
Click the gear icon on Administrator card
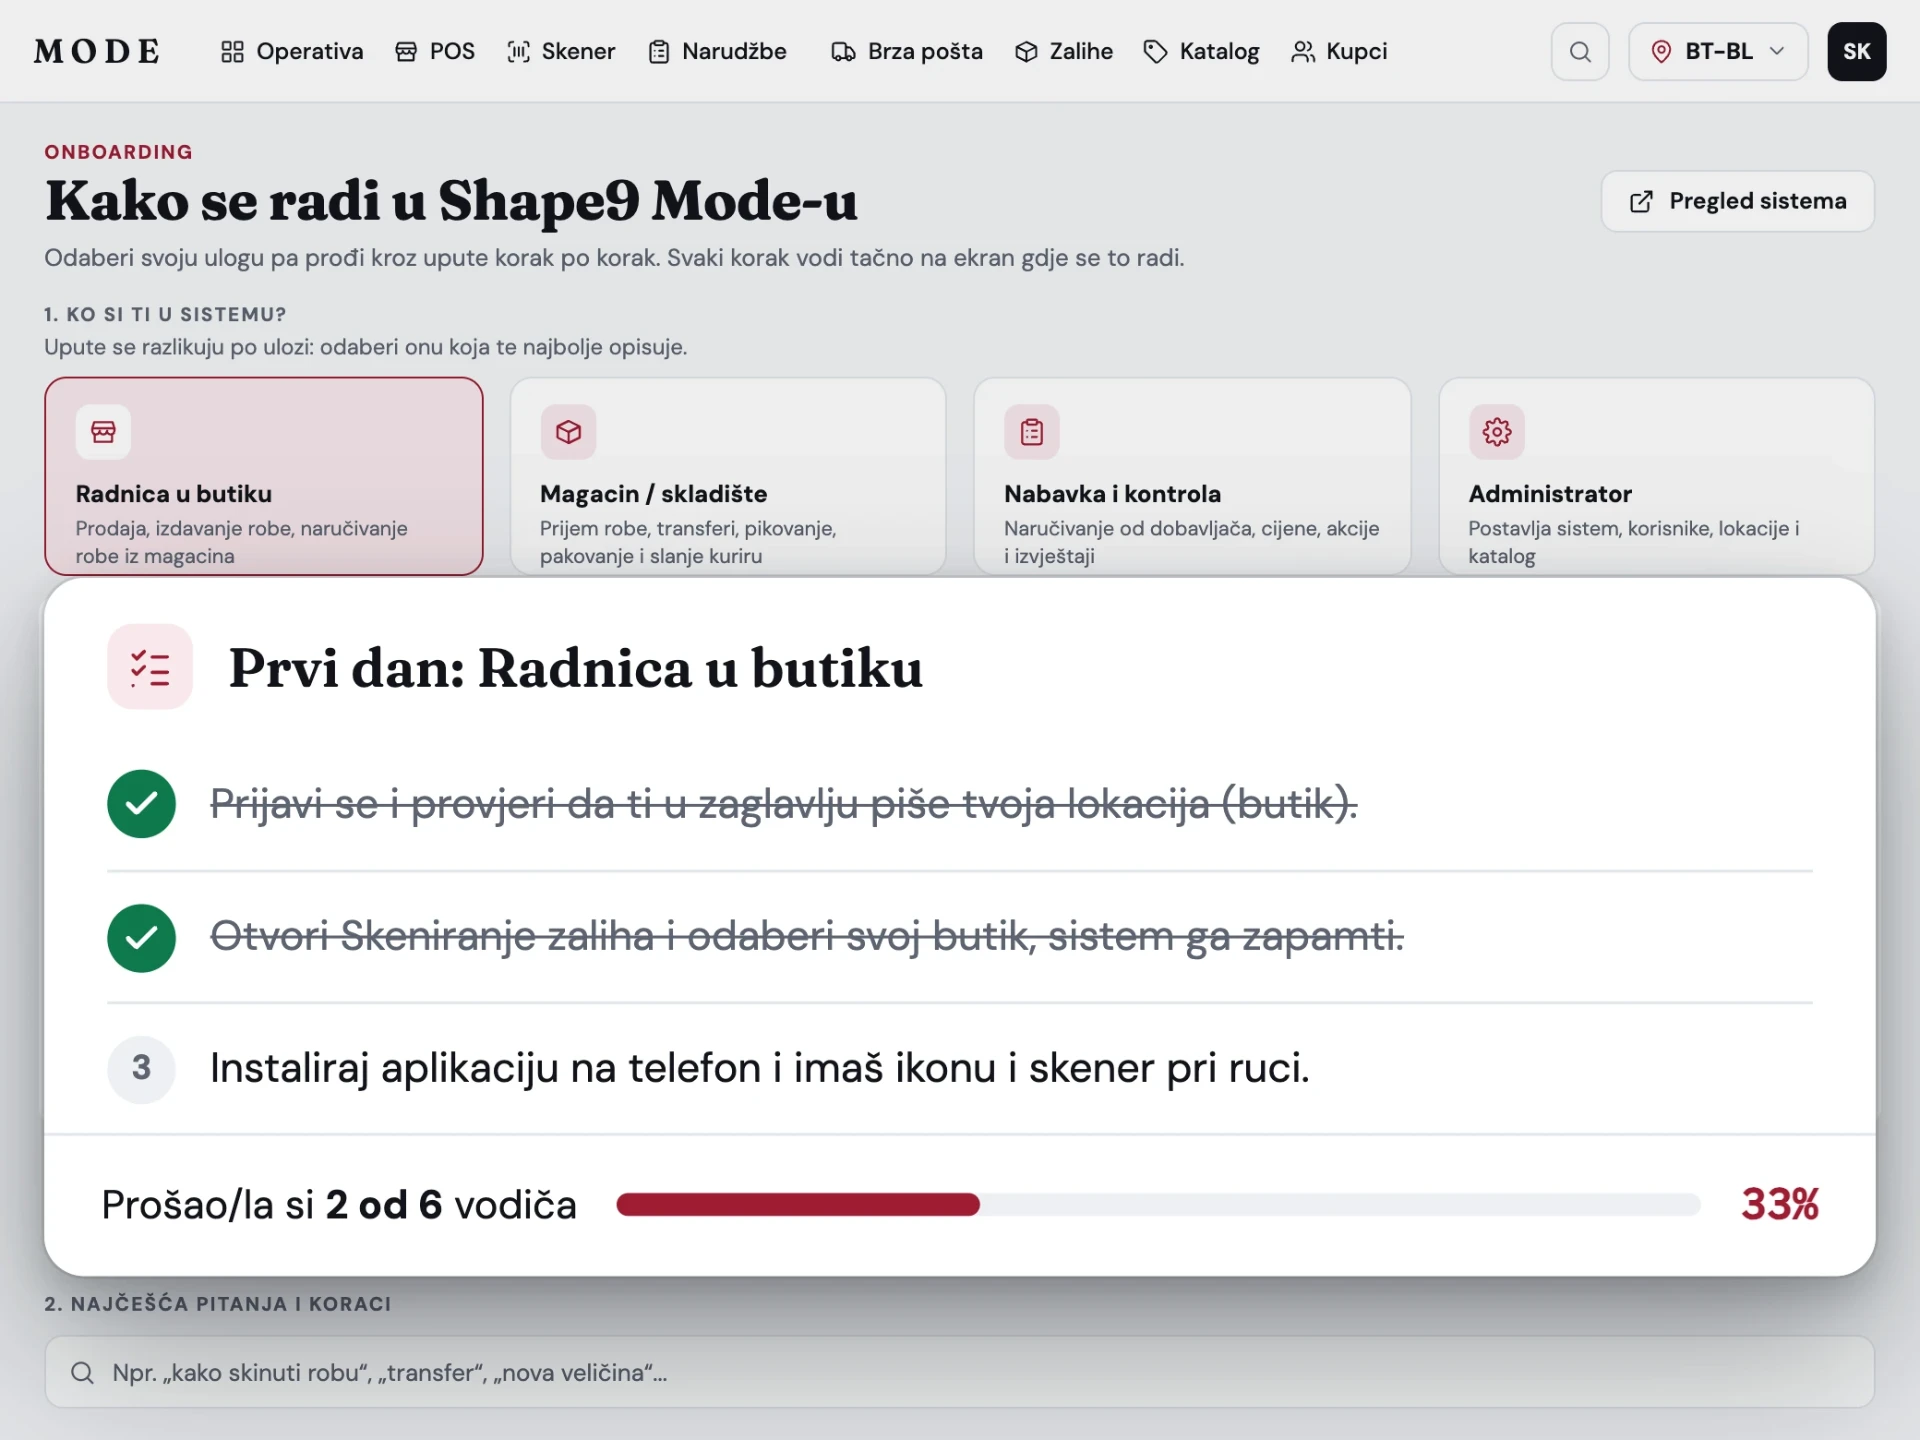[1497, 432]
